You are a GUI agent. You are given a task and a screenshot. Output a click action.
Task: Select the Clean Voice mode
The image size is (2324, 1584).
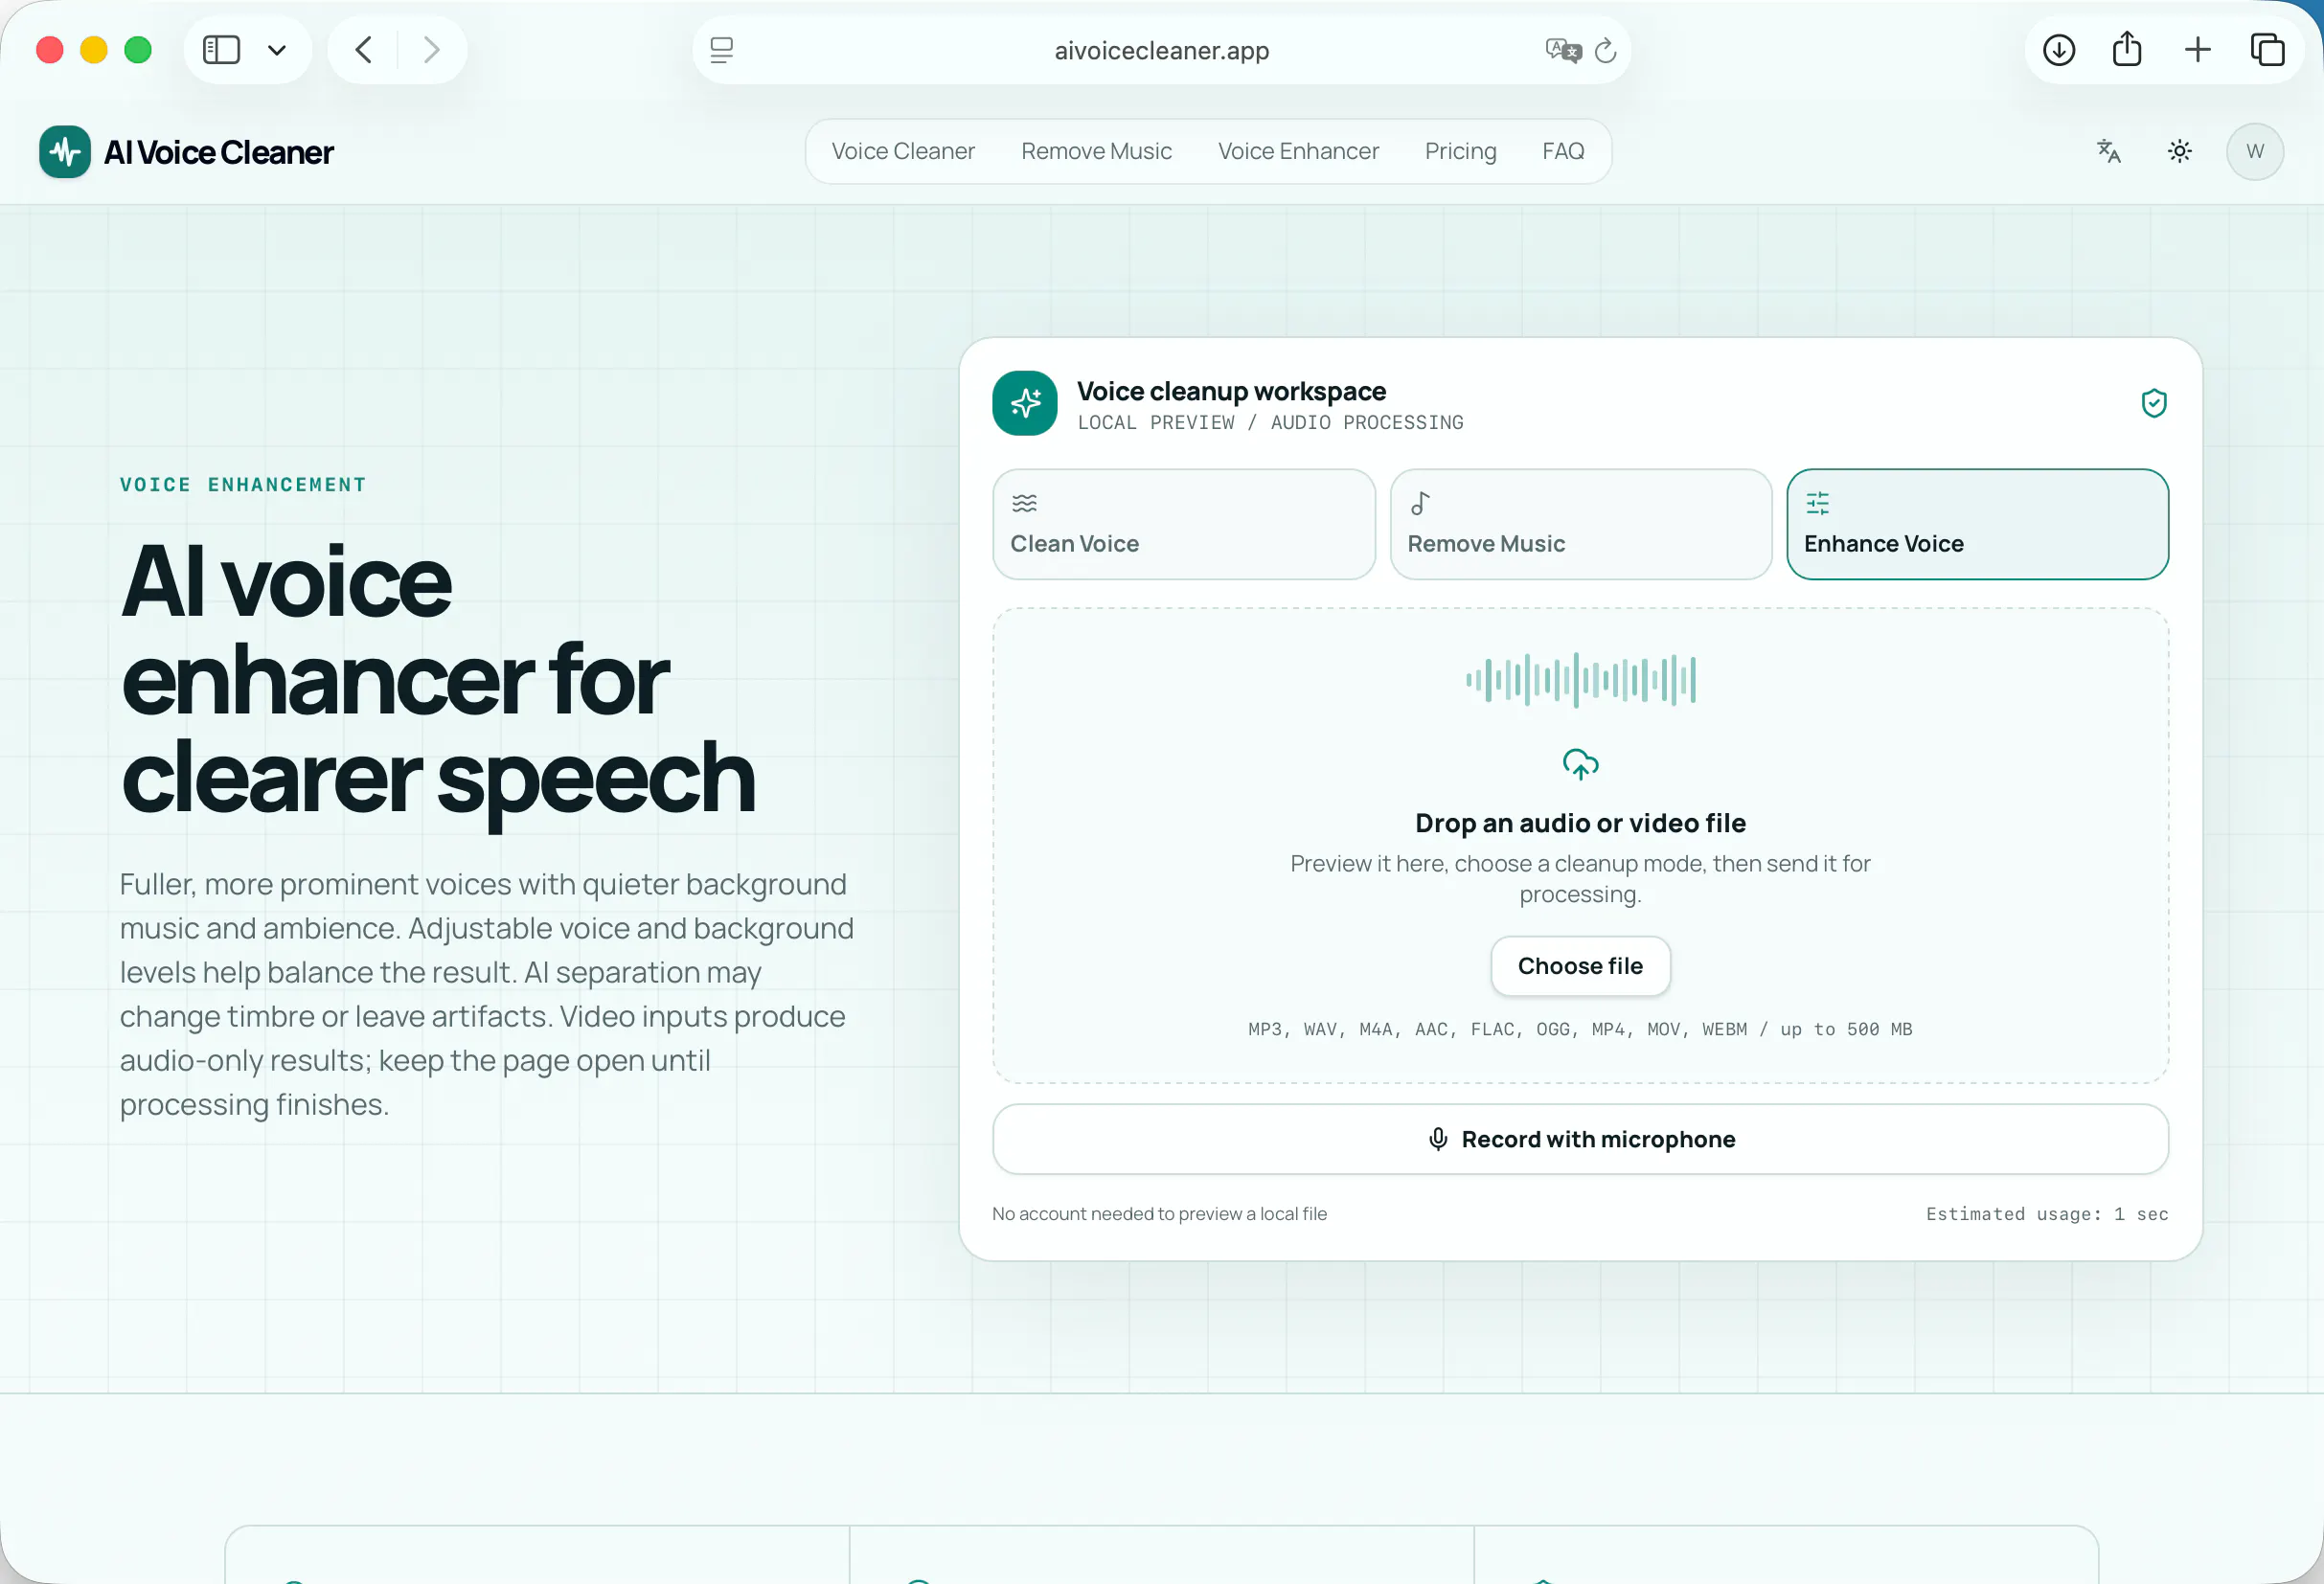click(x=1184, y=524)
